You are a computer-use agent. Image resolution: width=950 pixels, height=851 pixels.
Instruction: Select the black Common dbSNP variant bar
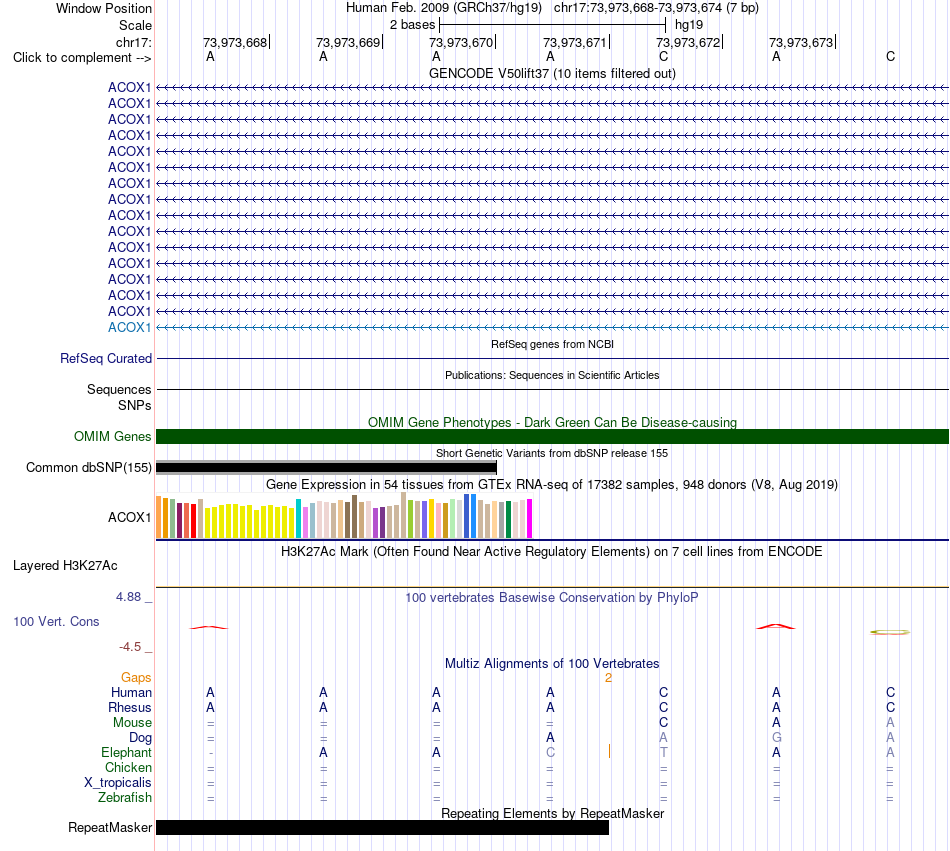pos(326,467)
